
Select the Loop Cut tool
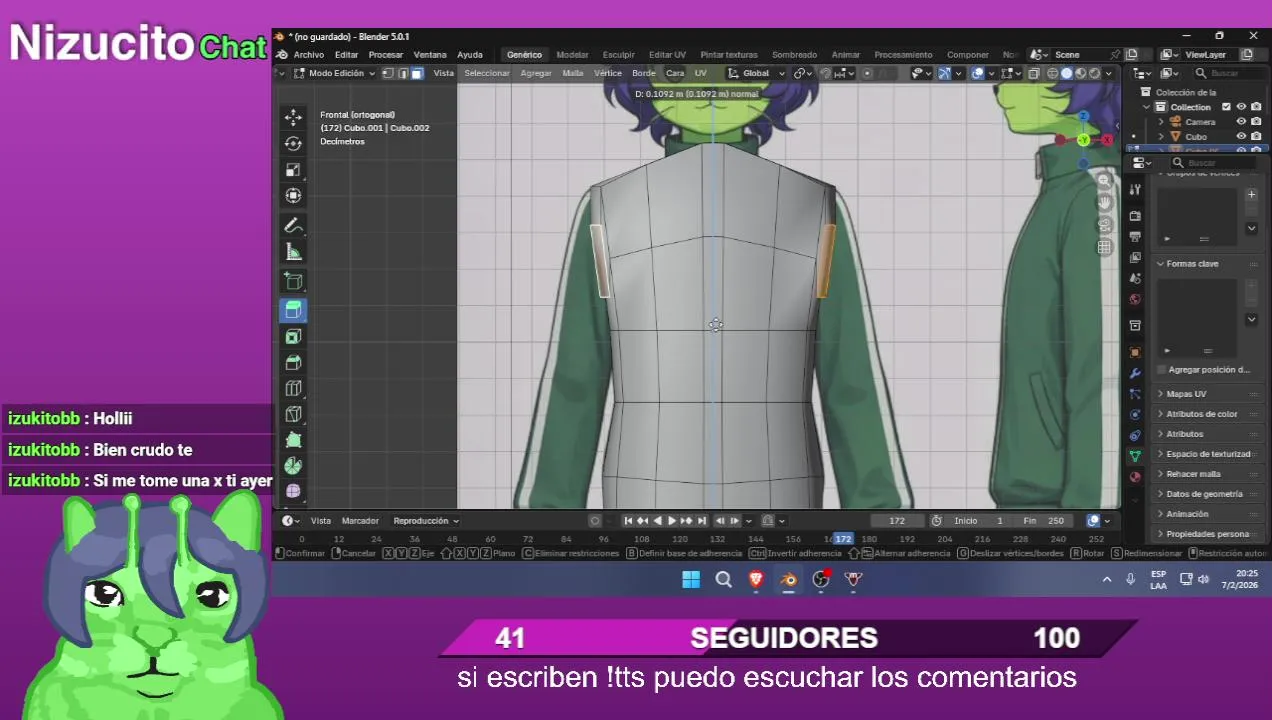click(x=293, y=388)
